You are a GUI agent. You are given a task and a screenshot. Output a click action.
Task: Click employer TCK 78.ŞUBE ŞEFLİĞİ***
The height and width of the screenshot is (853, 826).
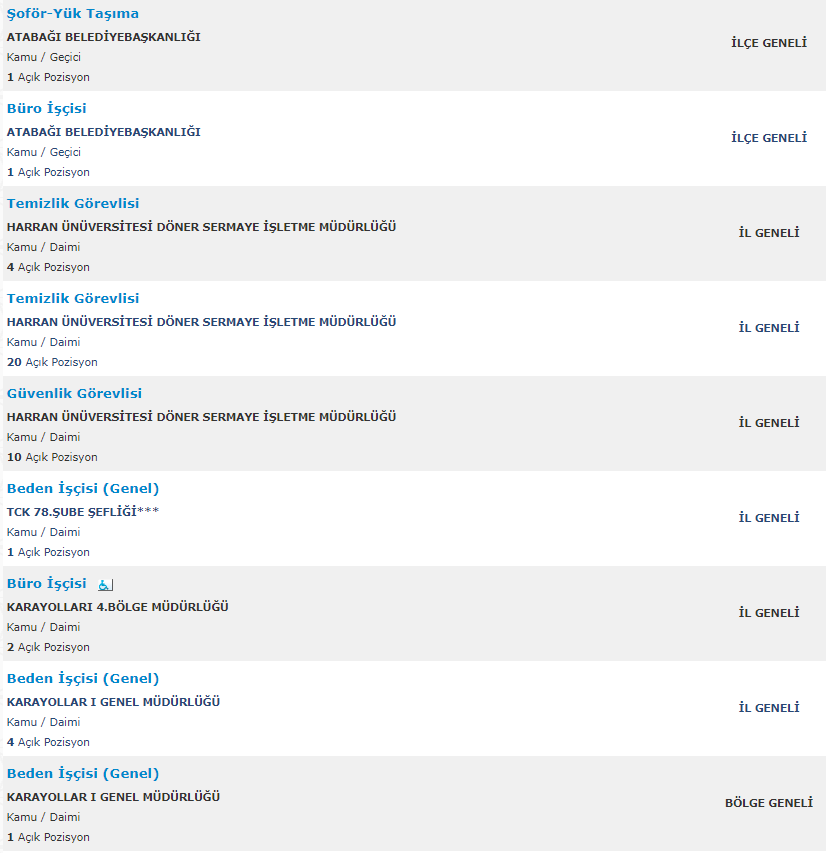[x=83, y=512]
